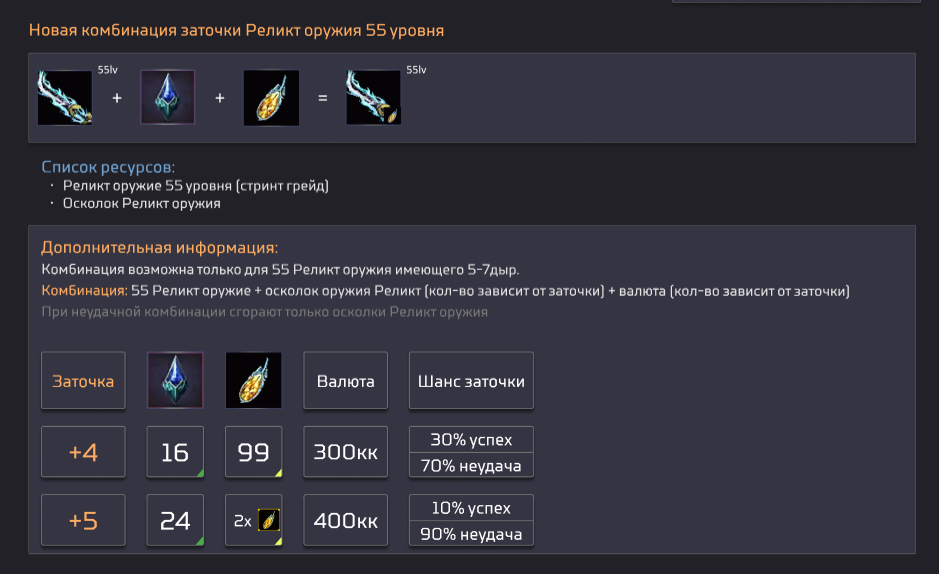Click the Заточка header button
The width and height of the screenshot is (939, 574).
[83, 380]
